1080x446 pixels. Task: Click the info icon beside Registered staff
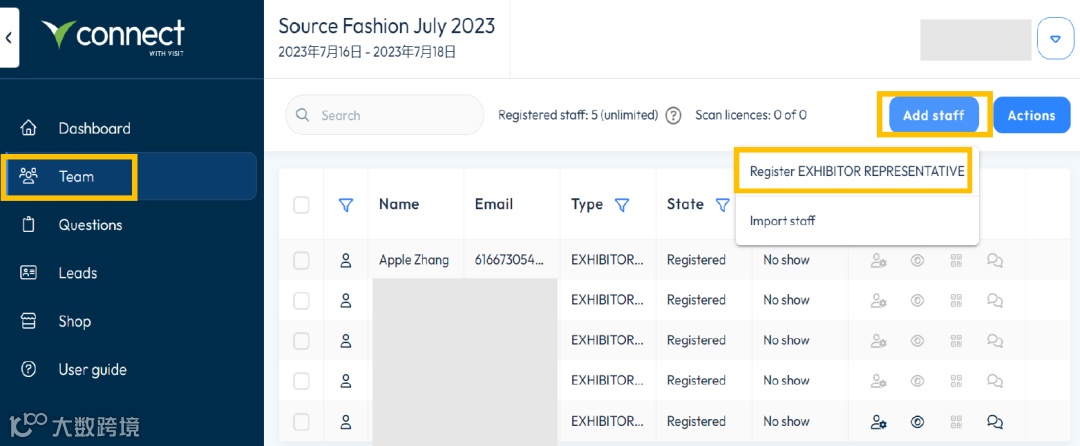coord(673,115)
